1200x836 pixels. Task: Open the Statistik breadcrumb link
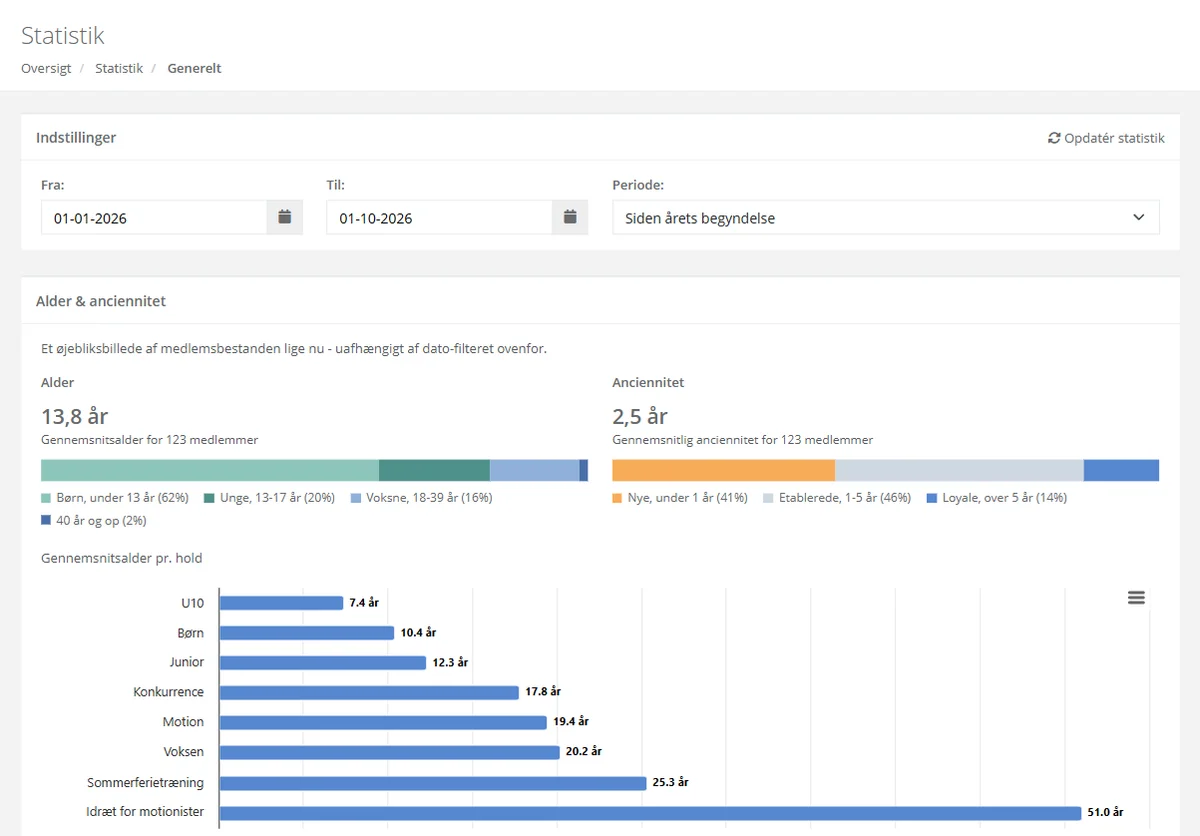click(119, 69)
